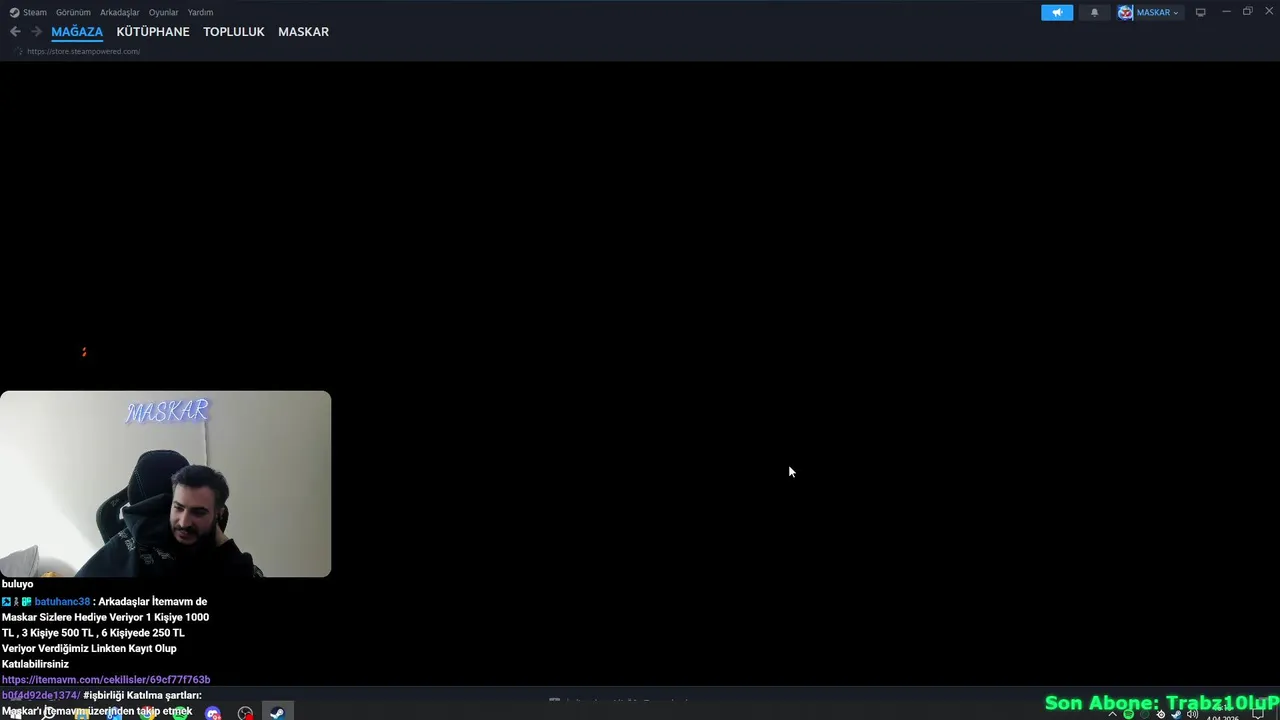Open the Yardım menu

click(x=200, y=12)
